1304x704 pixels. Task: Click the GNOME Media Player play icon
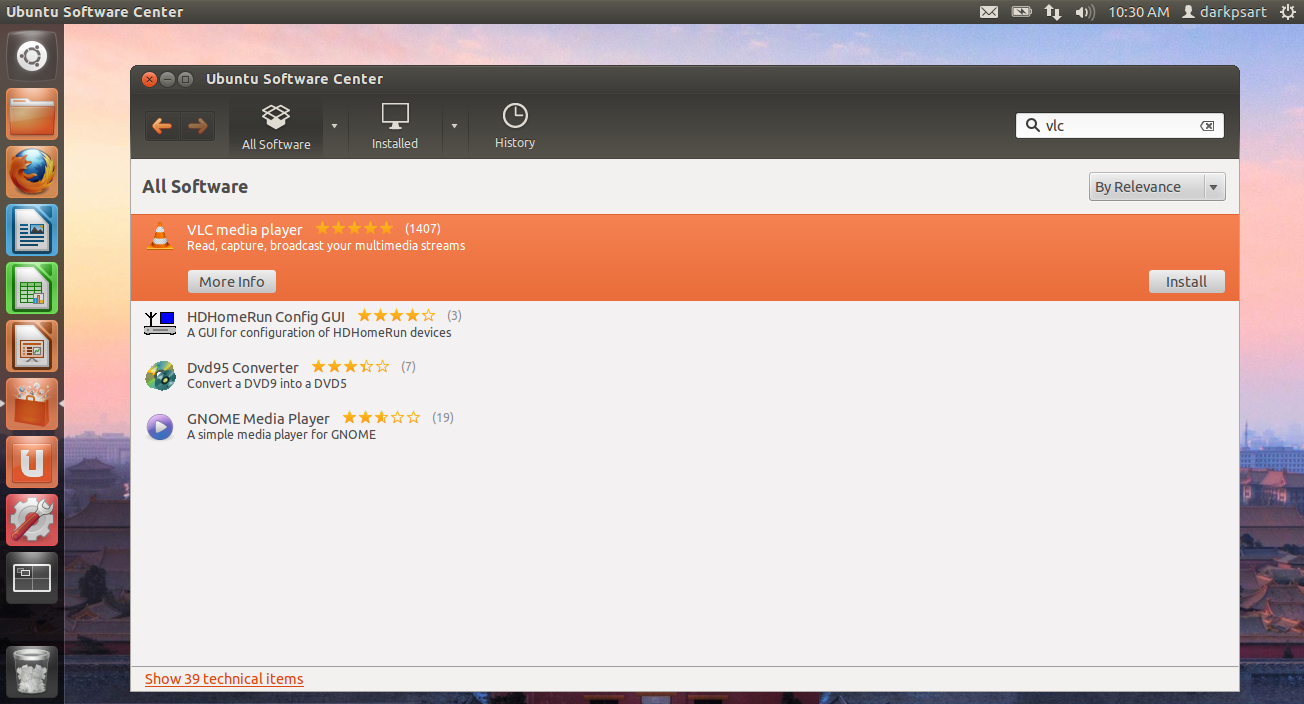[160, 427]
